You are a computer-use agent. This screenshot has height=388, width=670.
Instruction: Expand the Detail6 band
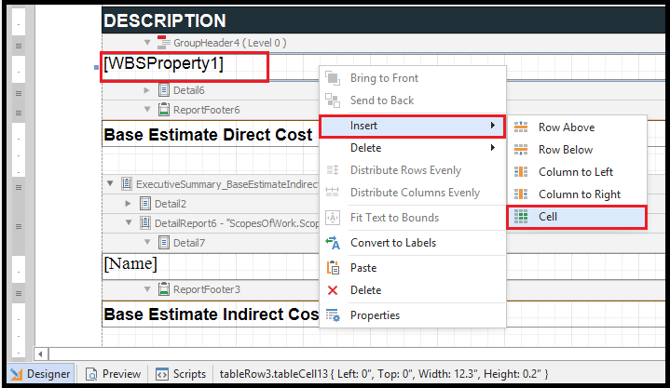coord(147,90)
